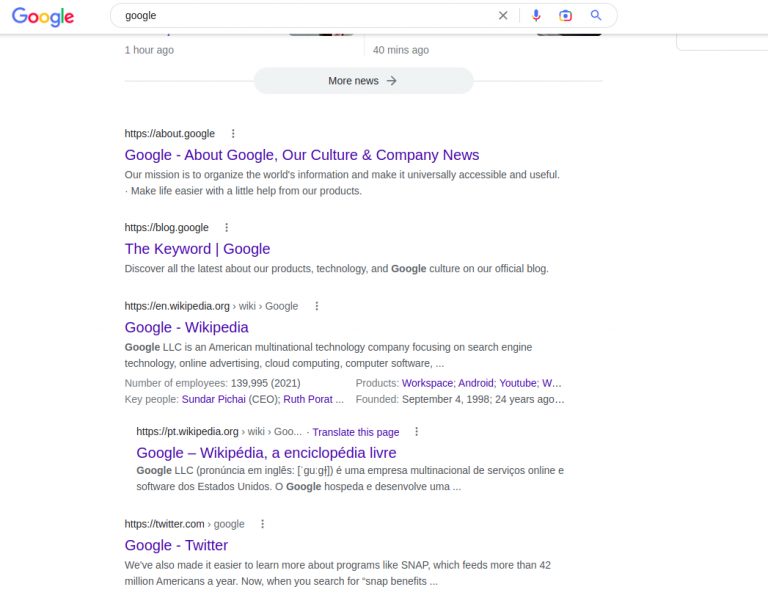Open options menu for about.google result

coord(233,134)
